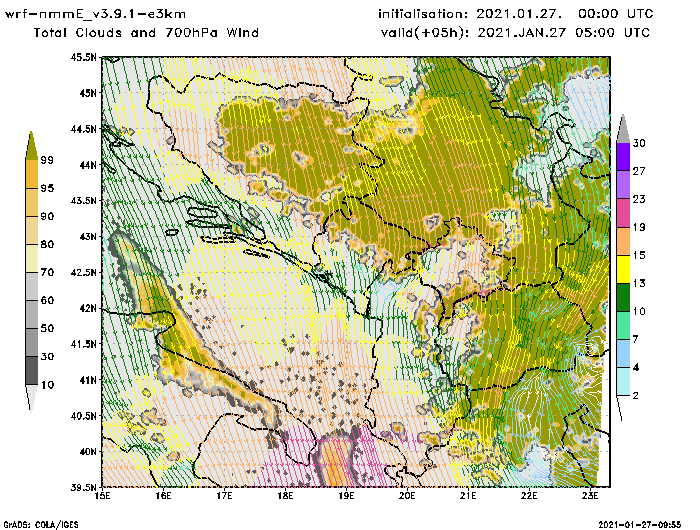The width and height of the screenshot is (700, 530).
Task: Click the '4' value in wind legend
Action: 636,368
